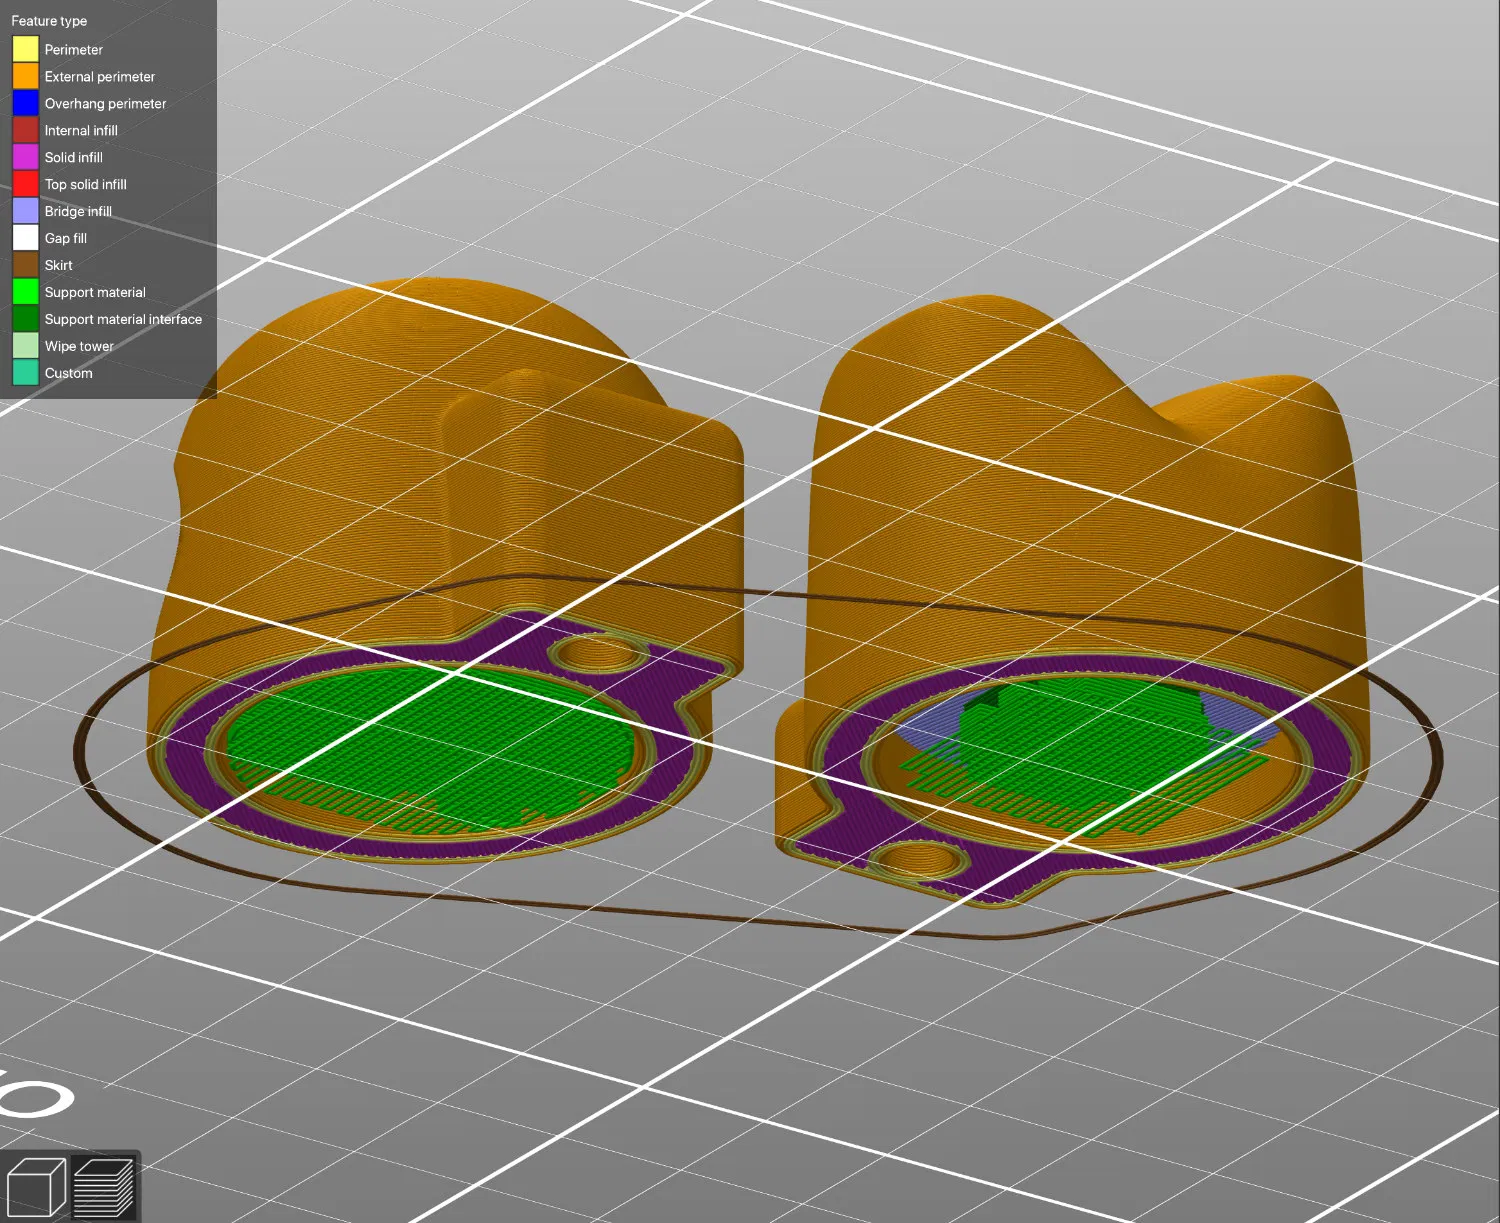Select the 'Solid infill' legend label
This screenshot has height=1223, width=1500.
(73, 158)
